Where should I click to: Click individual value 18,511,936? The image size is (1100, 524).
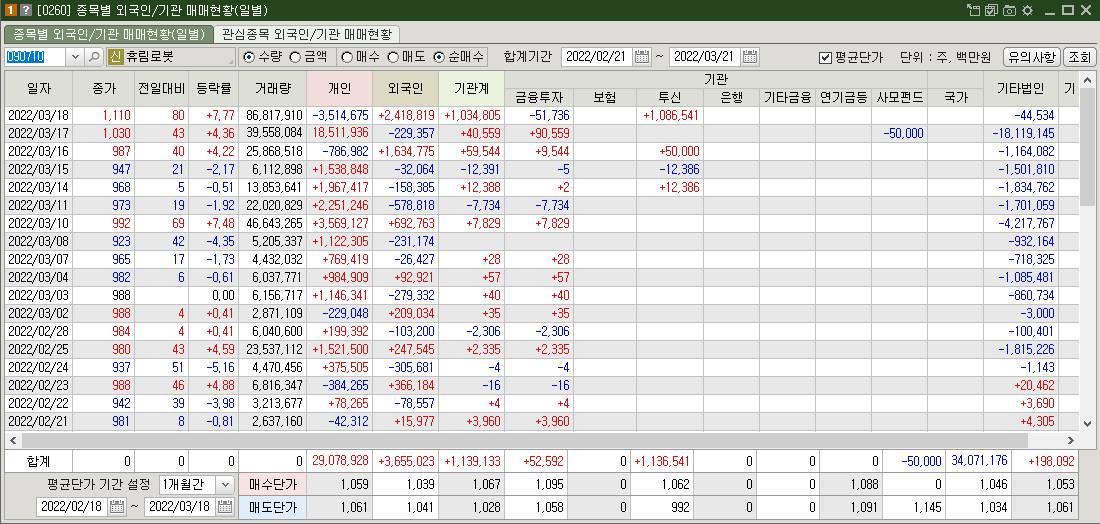pos(340,133)
